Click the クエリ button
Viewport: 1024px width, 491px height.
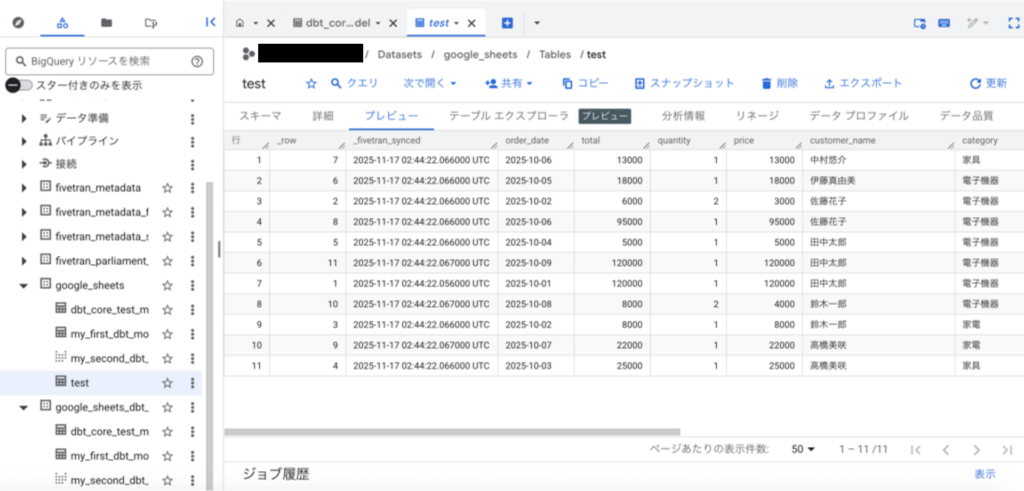[354, 84]
